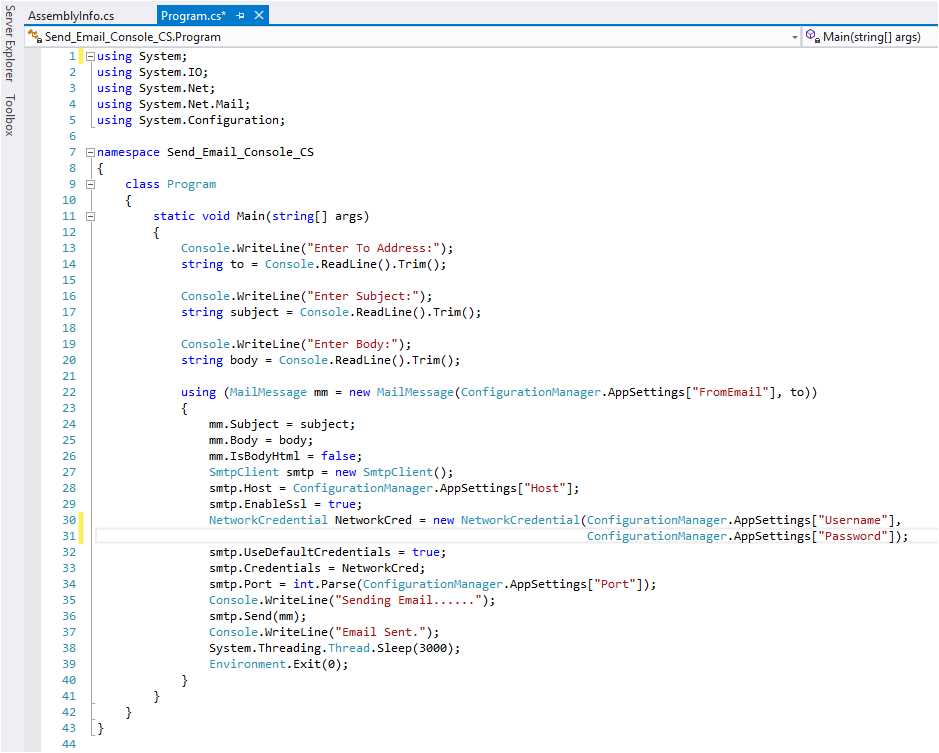The height and width of the screenshot is (753, 939).
Task: Open the Server Explorer side panel
Action: 9,47
